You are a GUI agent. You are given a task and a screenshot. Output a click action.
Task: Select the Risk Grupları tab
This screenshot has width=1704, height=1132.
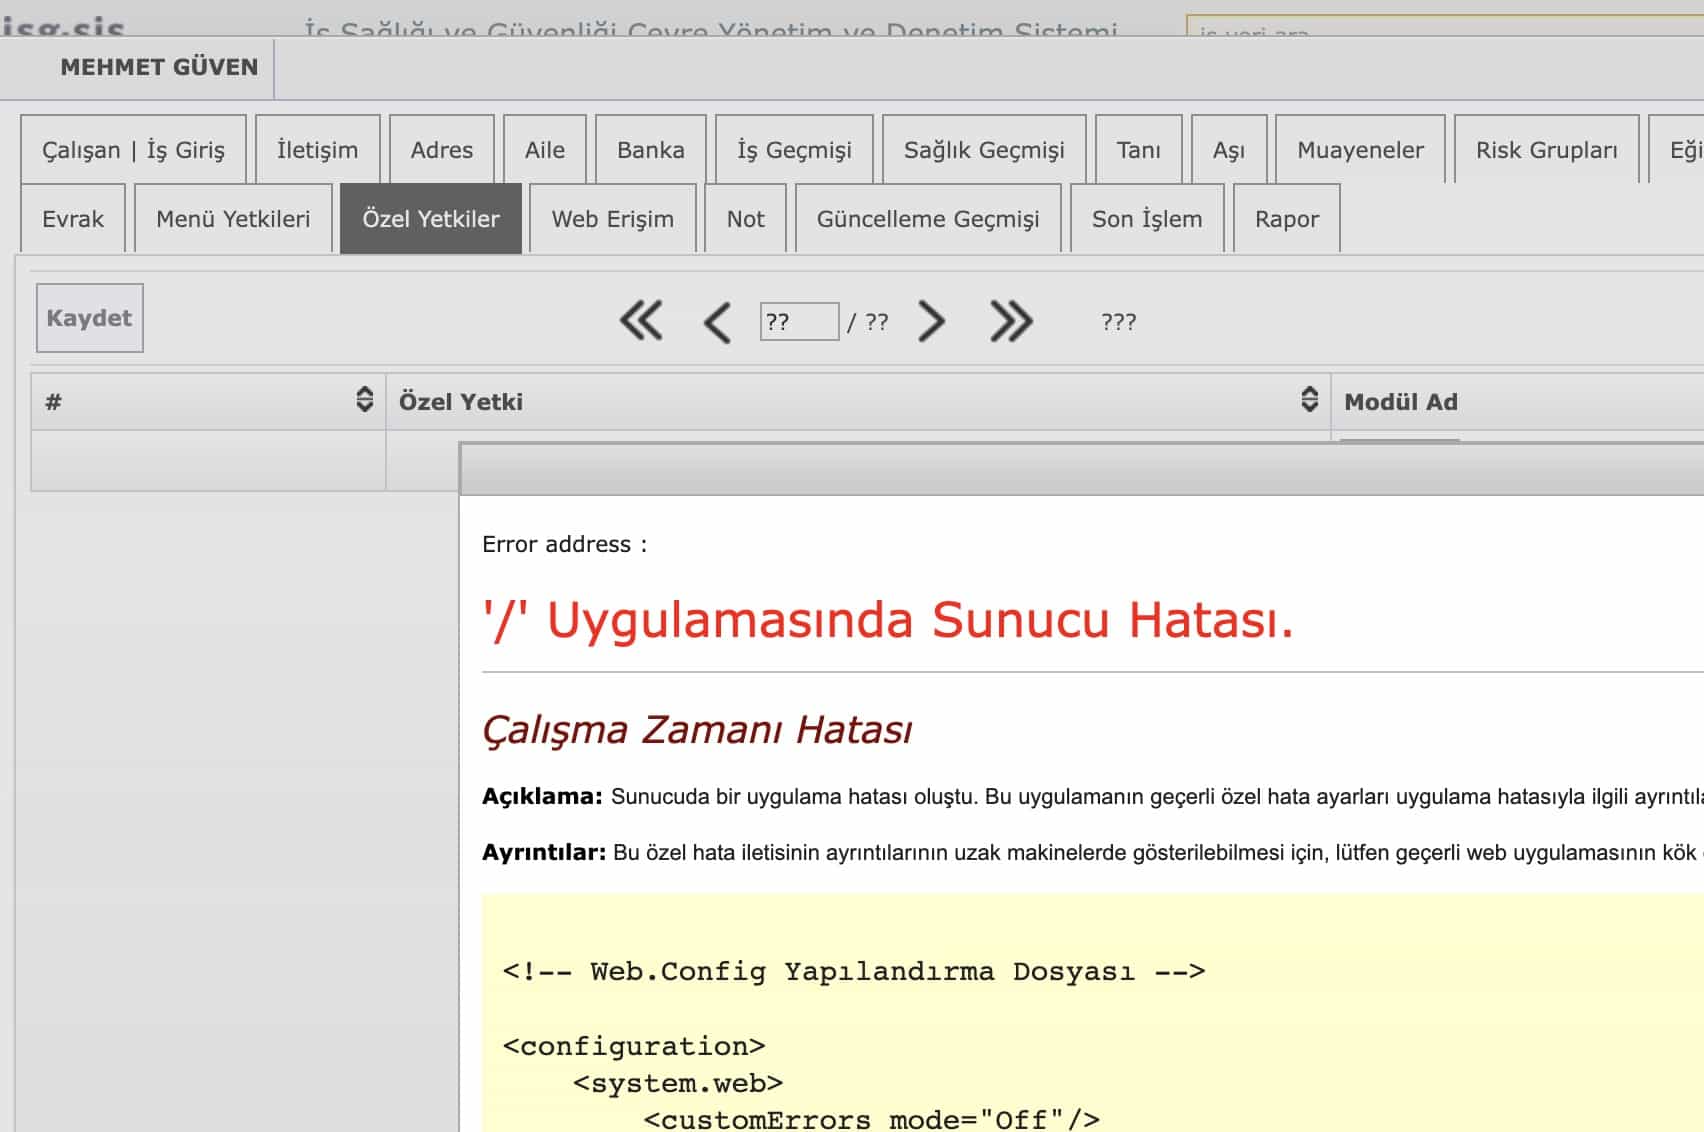(1546, 150)
